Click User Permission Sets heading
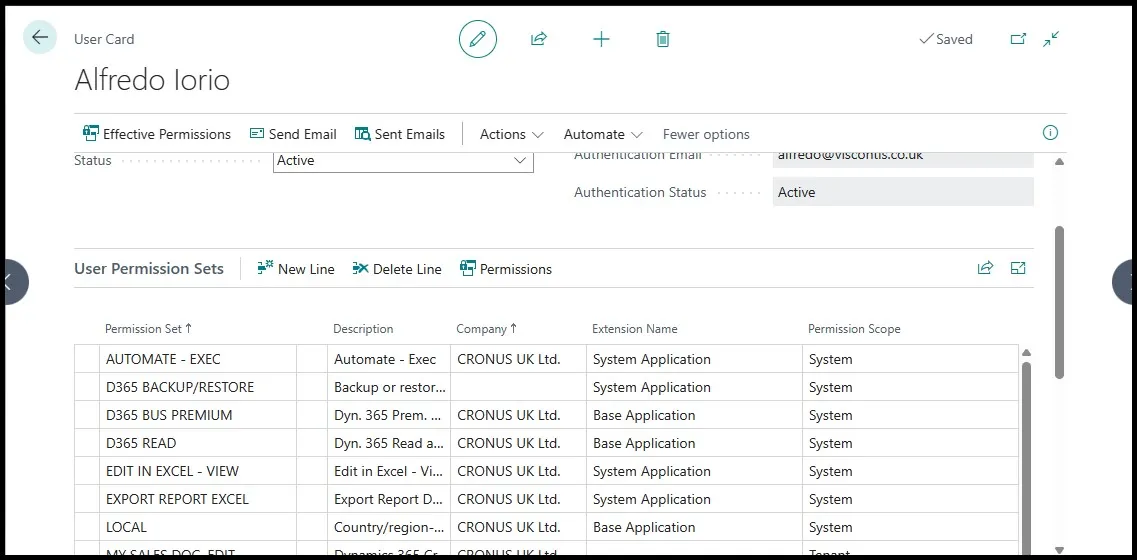 149,268
